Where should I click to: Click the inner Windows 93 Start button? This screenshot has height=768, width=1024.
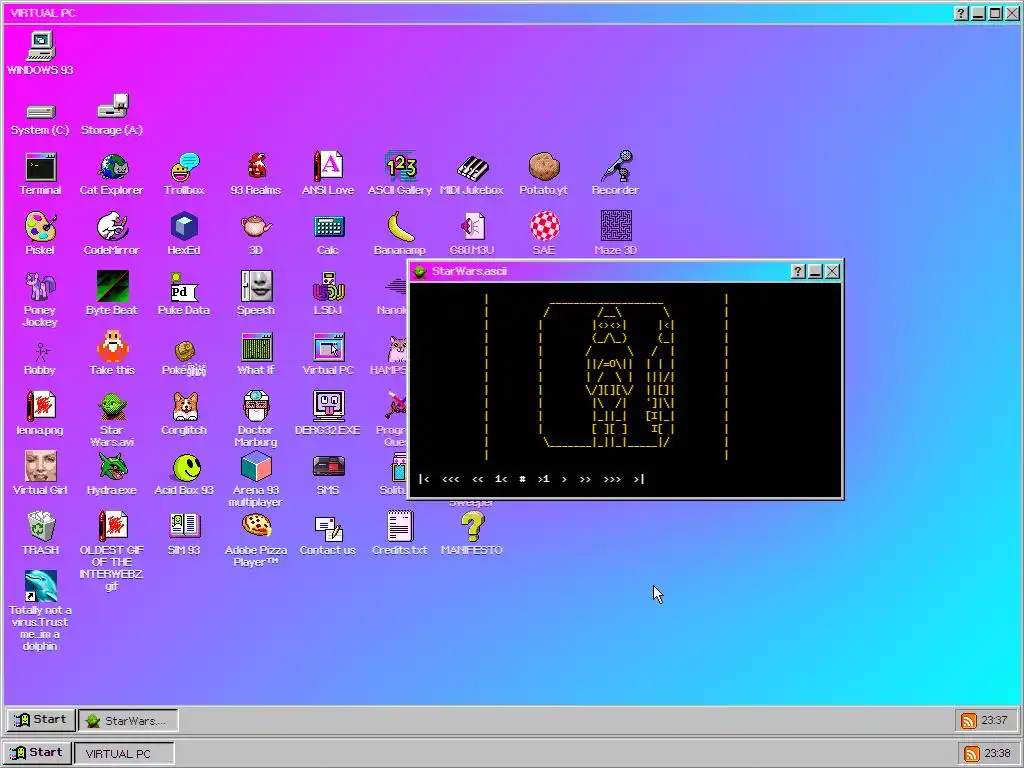tap(40, 720)
